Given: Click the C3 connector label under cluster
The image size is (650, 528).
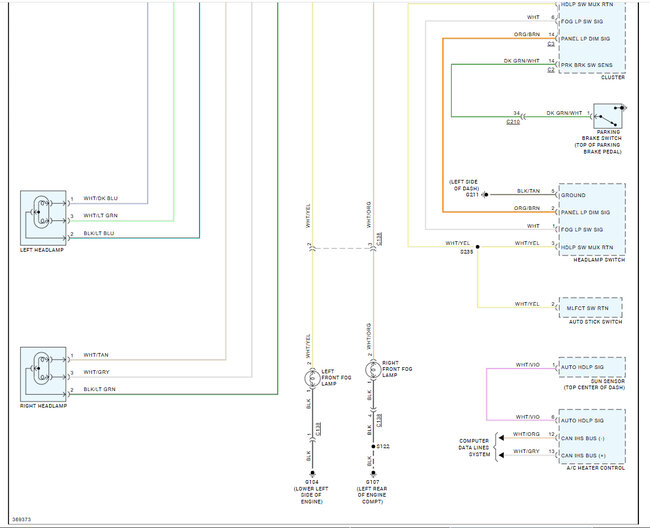Looking at the screenshot, I should point(551,44).
